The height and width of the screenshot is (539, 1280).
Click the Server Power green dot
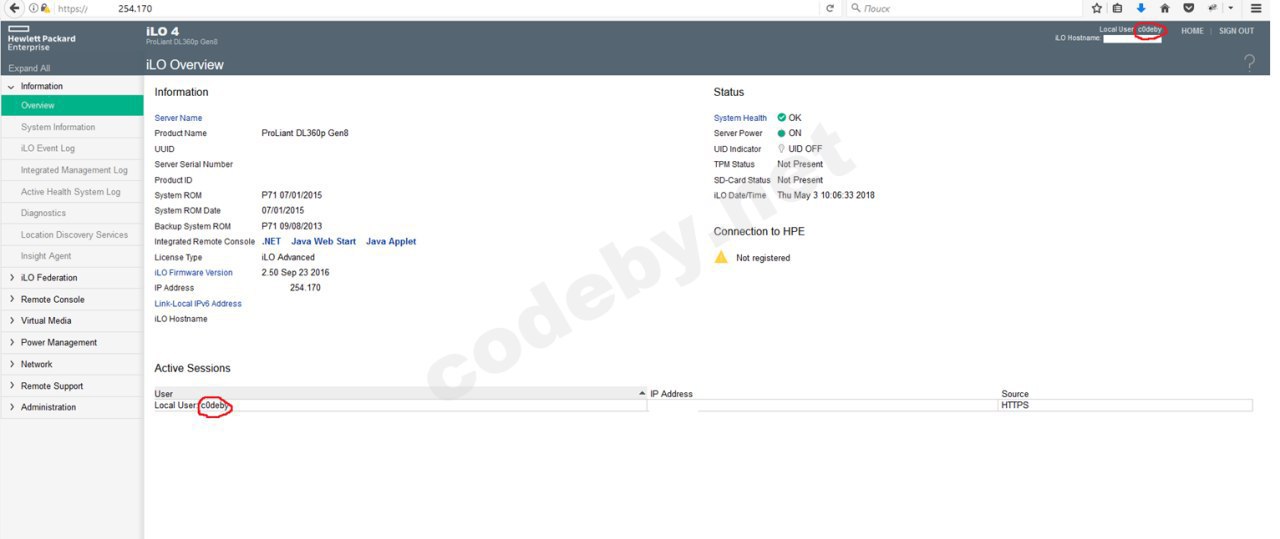pyautogui.click(x=782, y=133)
